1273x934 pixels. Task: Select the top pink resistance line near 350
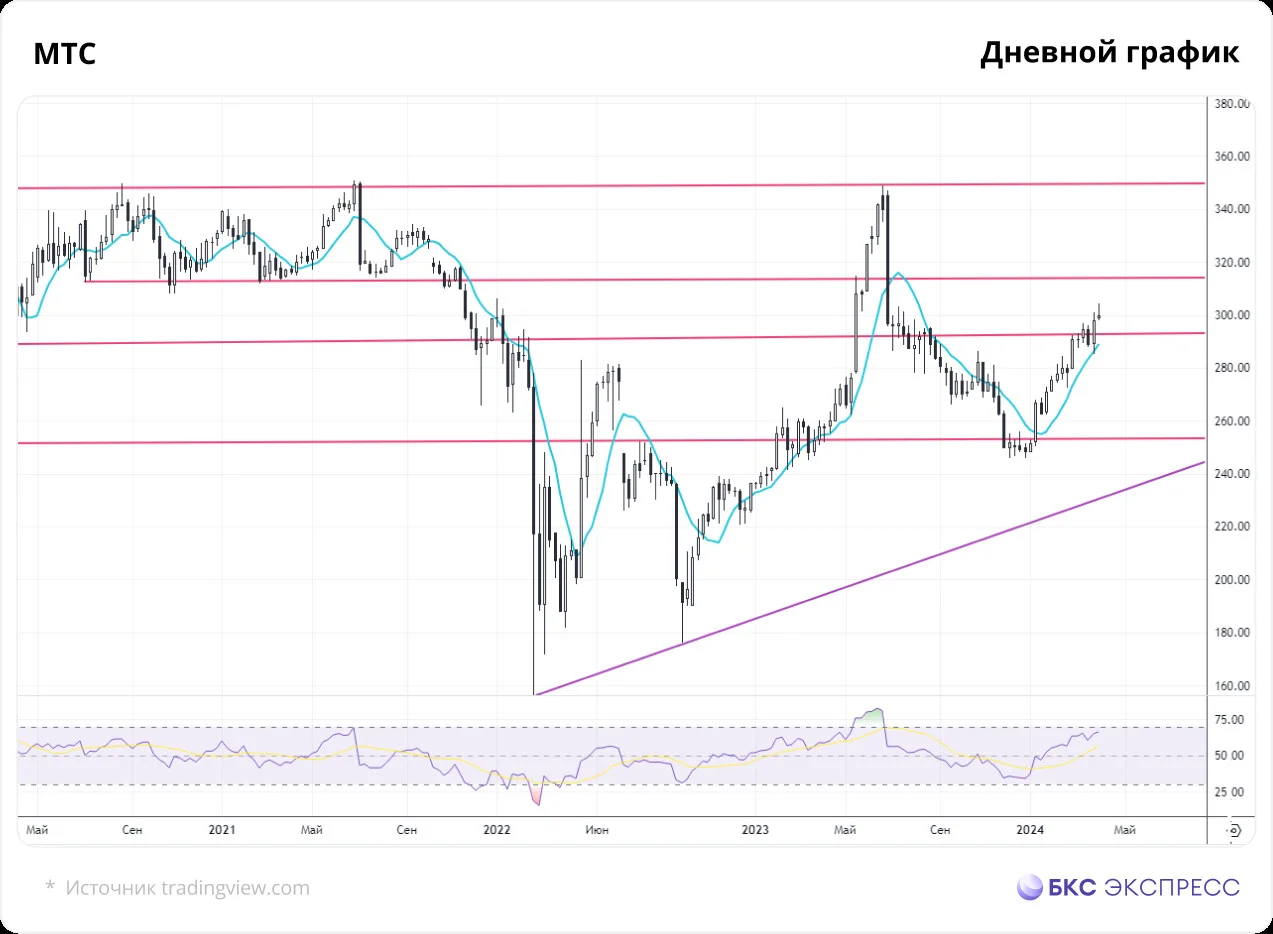[610, 186]
